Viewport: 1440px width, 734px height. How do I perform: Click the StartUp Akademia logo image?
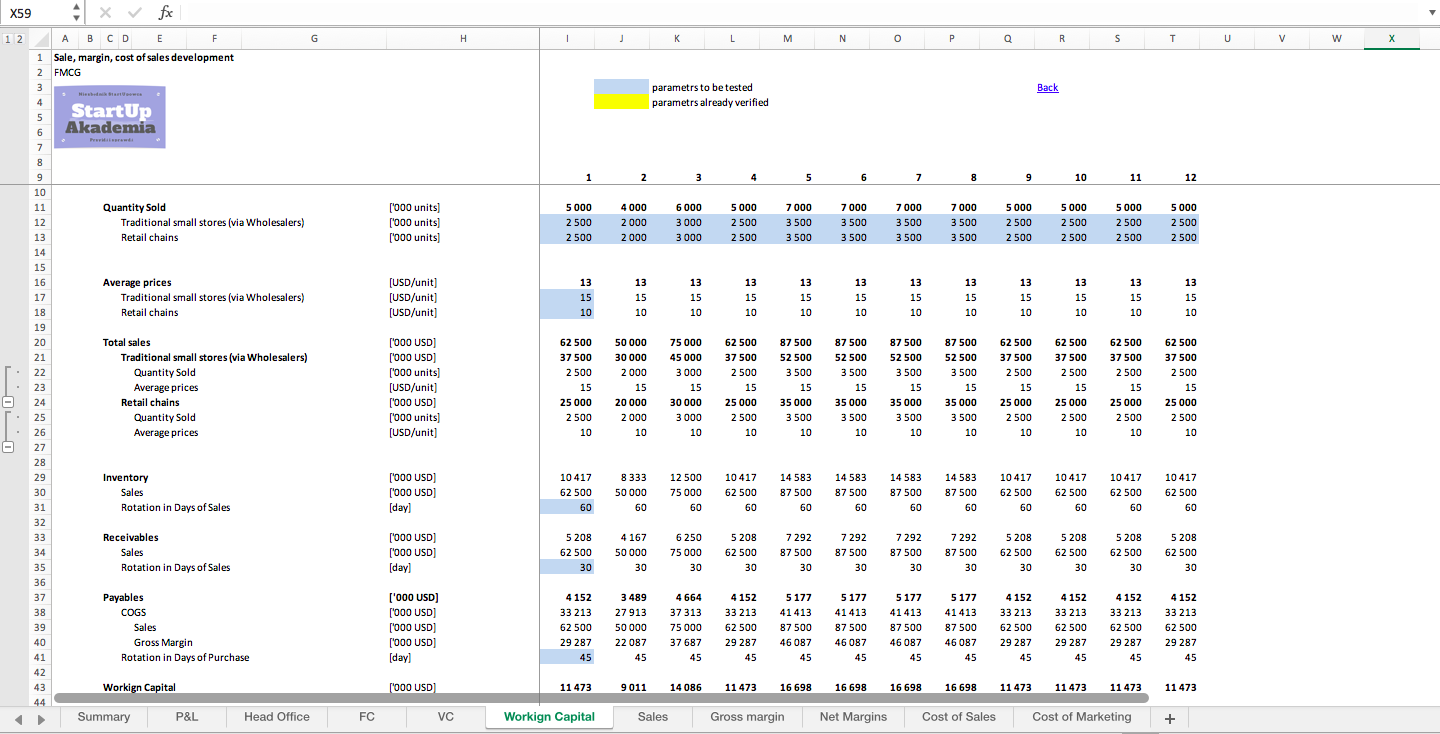pyautogui.click(x=111, y=117)
